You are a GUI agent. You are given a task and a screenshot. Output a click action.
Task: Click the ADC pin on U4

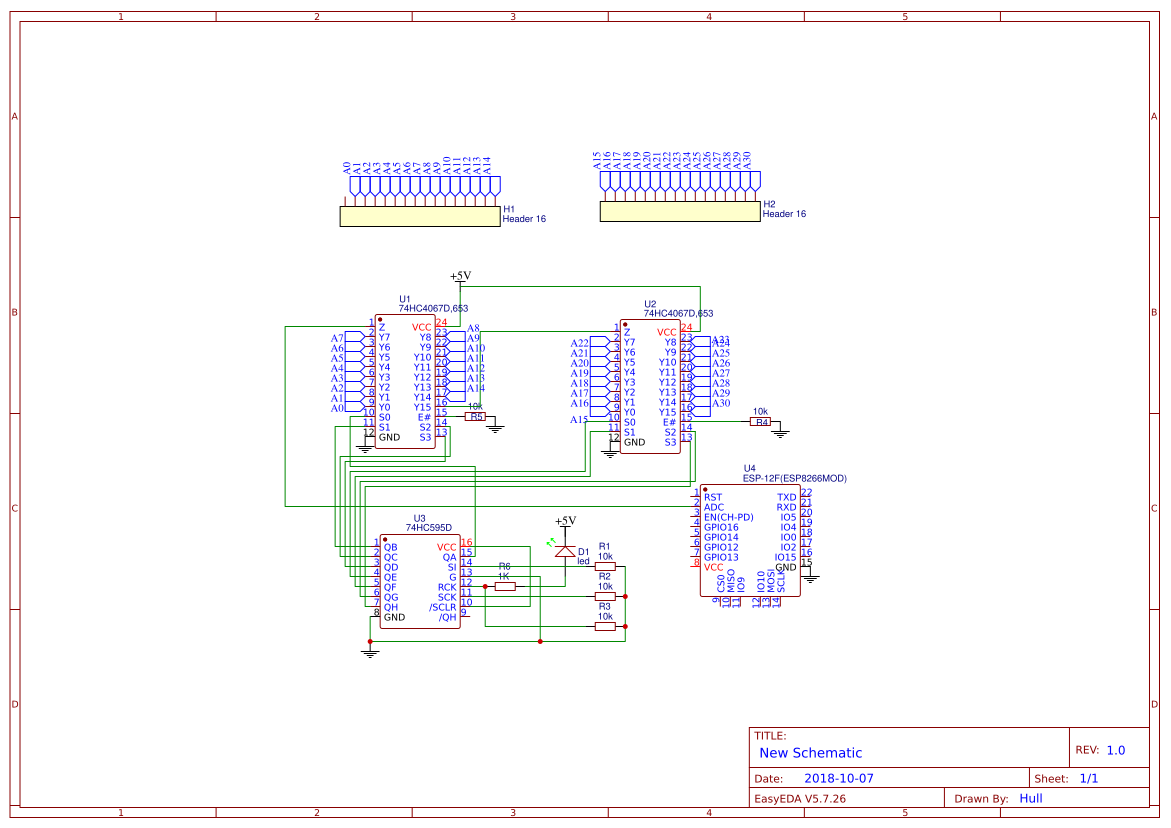click(714, 507)
